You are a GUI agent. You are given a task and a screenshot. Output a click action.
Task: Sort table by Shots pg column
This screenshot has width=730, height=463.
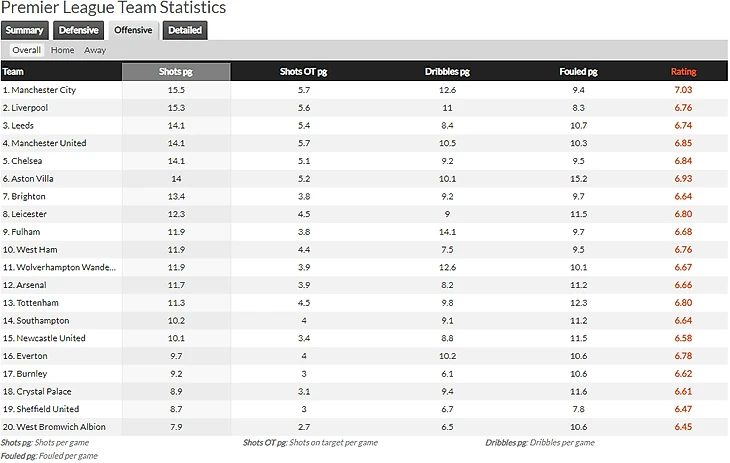click(x=176, y=72)
